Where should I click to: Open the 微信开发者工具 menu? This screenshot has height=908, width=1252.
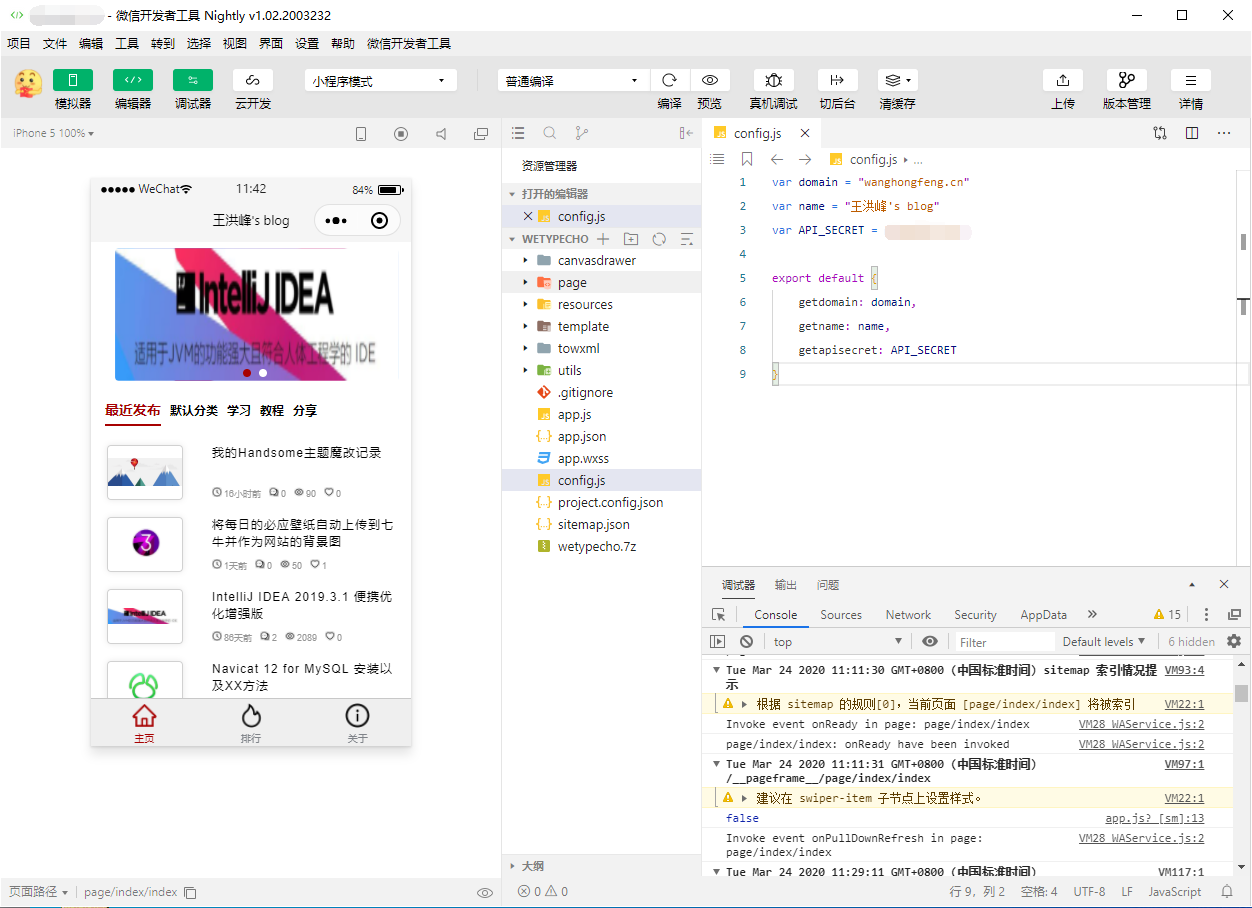(x=409, y=44)
